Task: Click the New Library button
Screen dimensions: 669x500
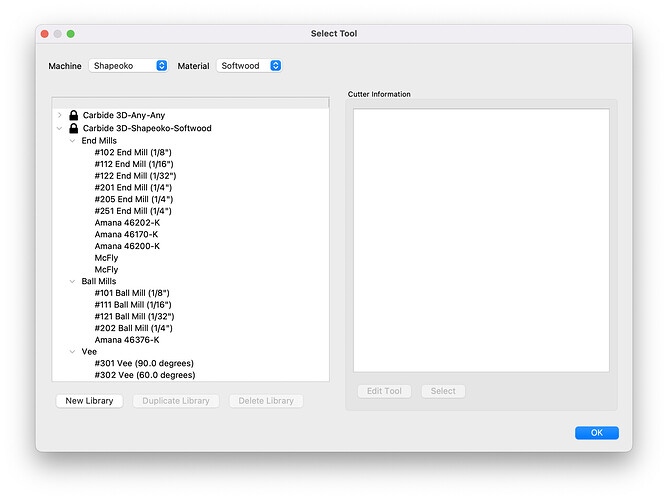Action: point(89,401)
